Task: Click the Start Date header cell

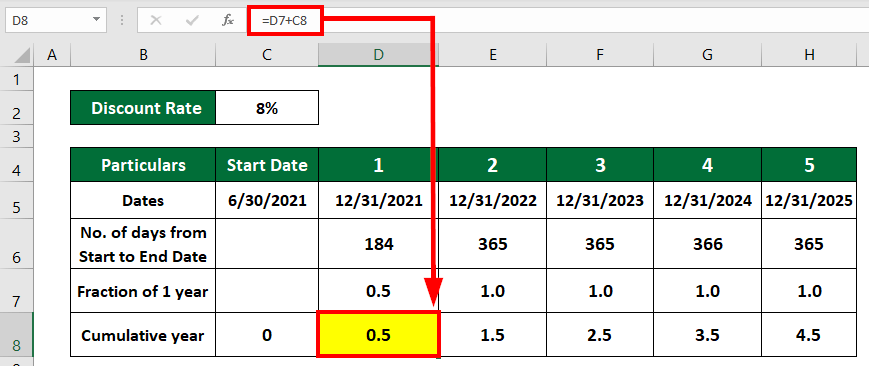Action: tap(267, 165)
